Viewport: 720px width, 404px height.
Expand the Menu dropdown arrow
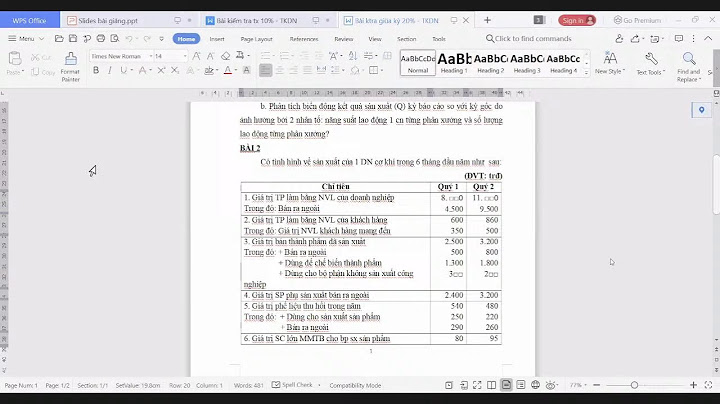(41, 39)
